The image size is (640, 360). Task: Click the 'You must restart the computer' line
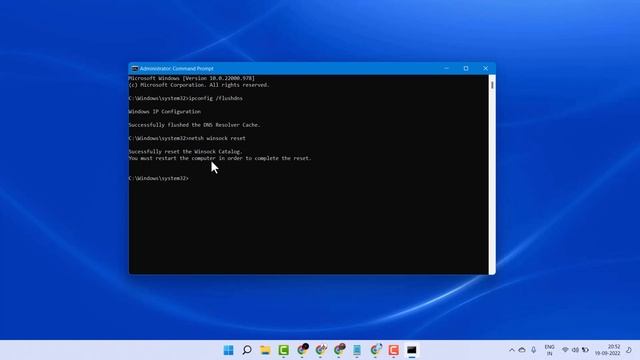[x=220, y=158]
